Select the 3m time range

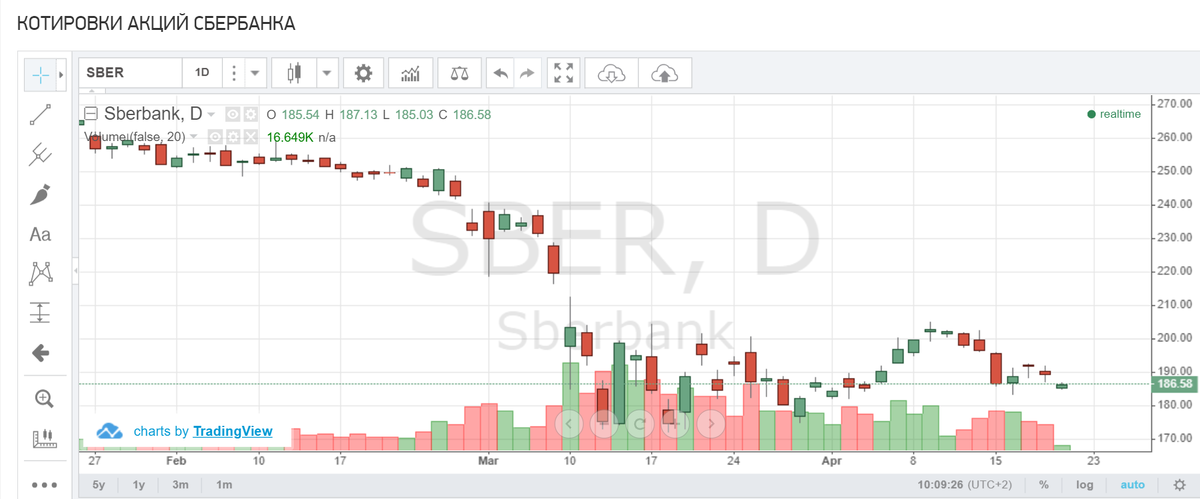[180, 484]
